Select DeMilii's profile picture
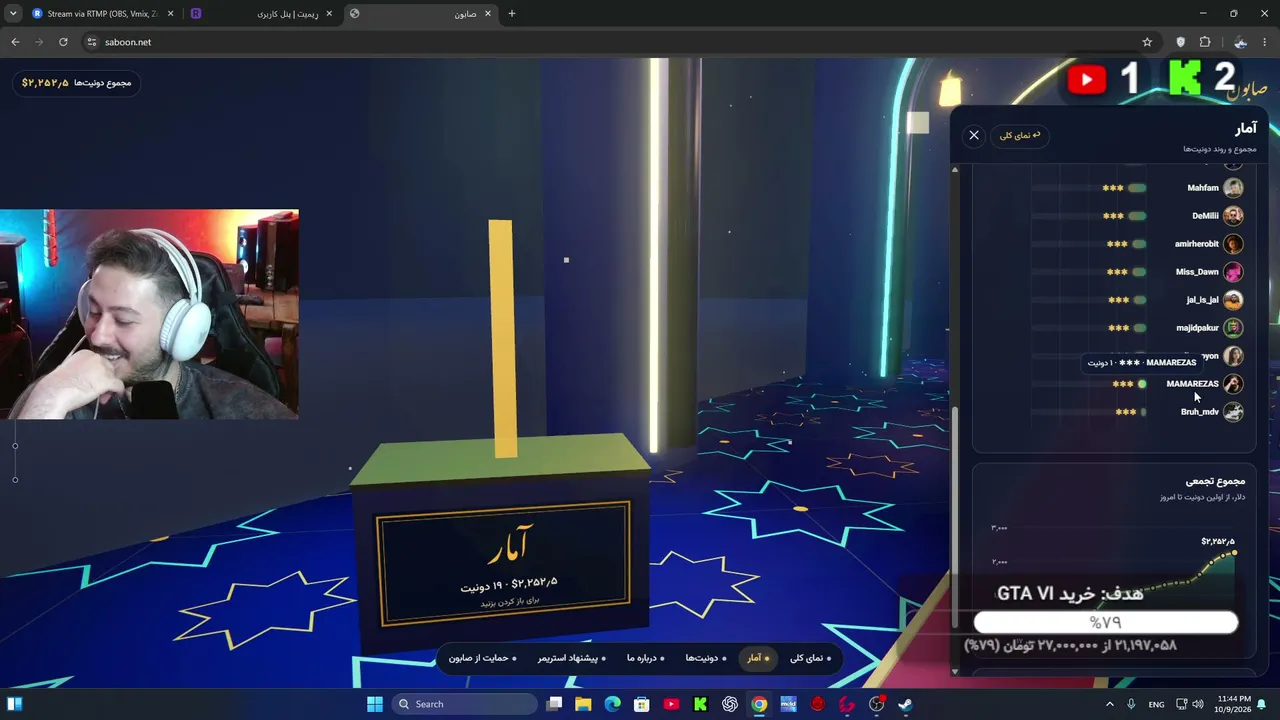The image size is (1280, 720). click(x=1233, y=216)
